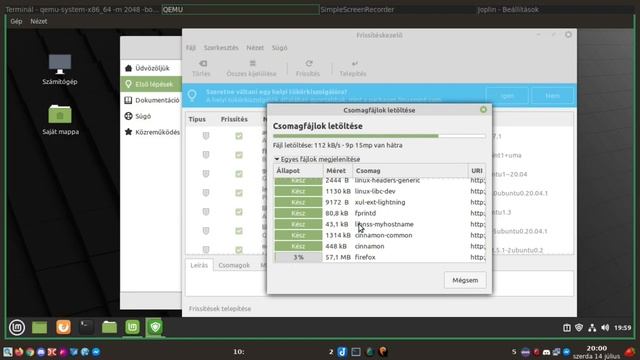Click firefox 3% progress cell
Viewport: 640px width, 360px height.
coord(298,258)
